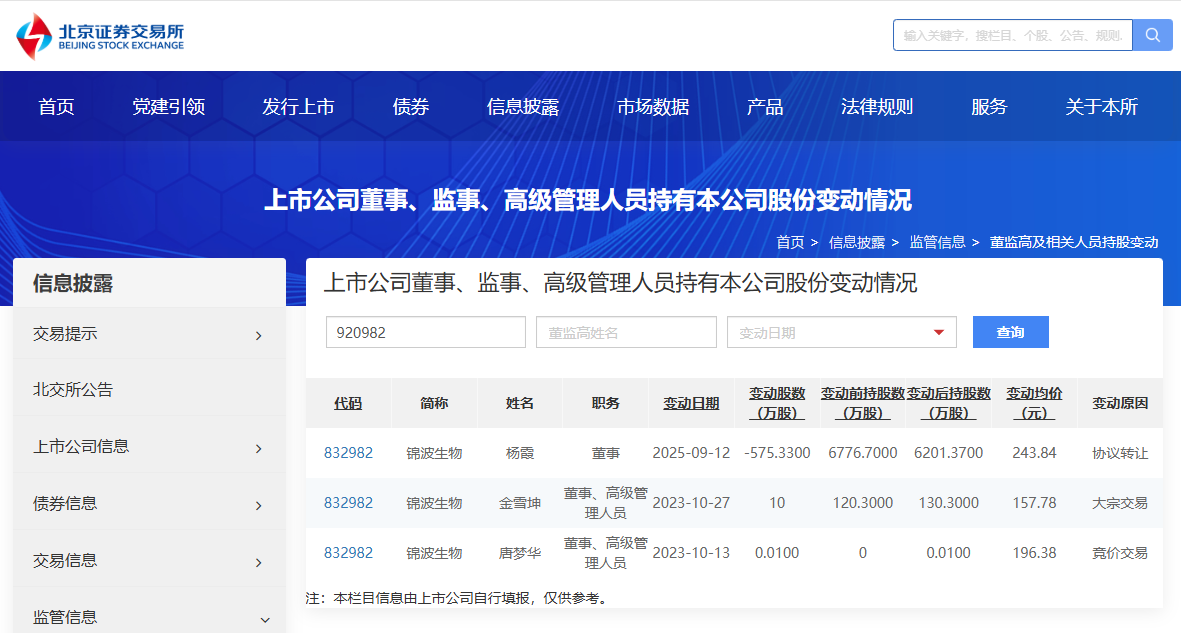
Task: Click the stock code input field
Action: coord(425,332)
